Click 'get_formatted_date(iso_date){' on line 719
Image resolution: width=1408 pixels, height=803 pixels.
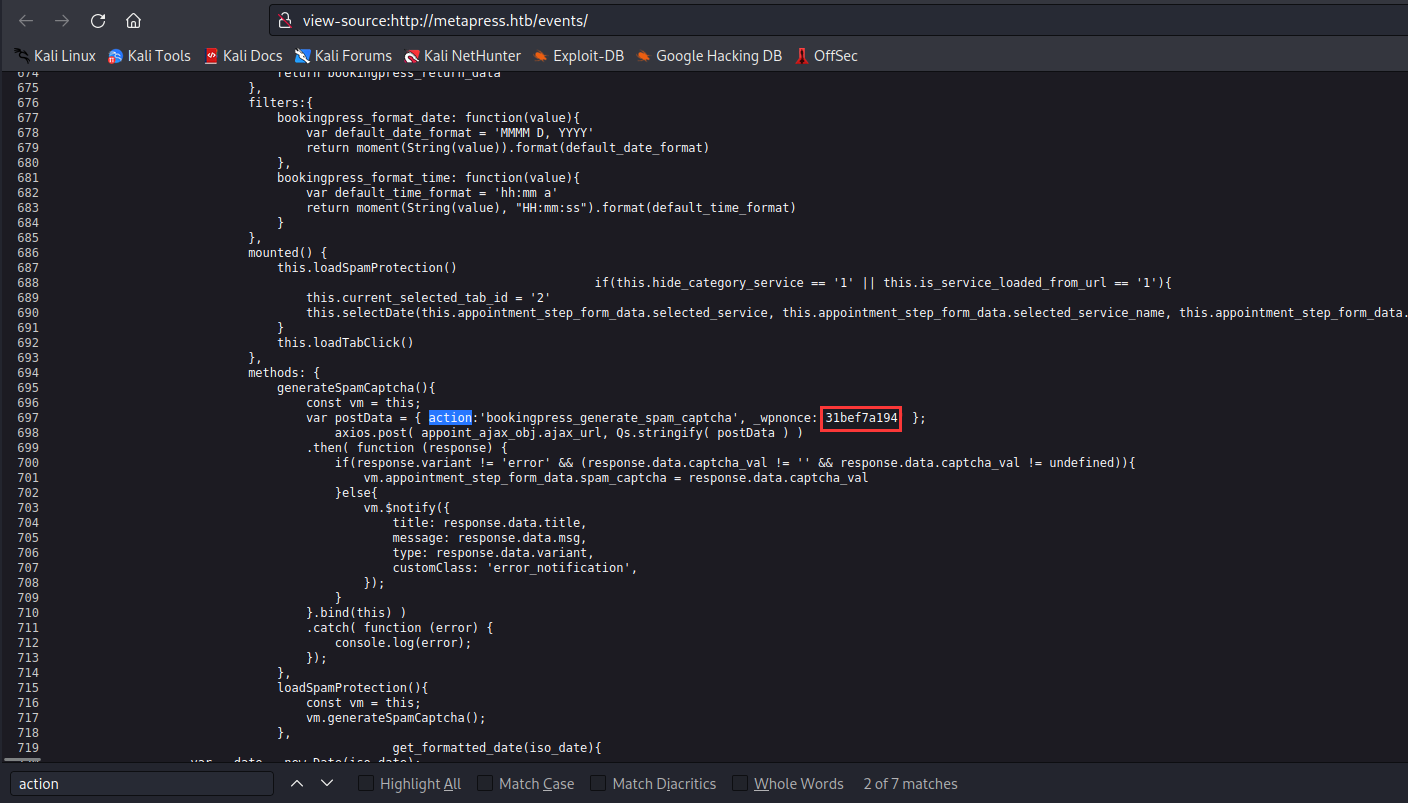click(497, 748)
